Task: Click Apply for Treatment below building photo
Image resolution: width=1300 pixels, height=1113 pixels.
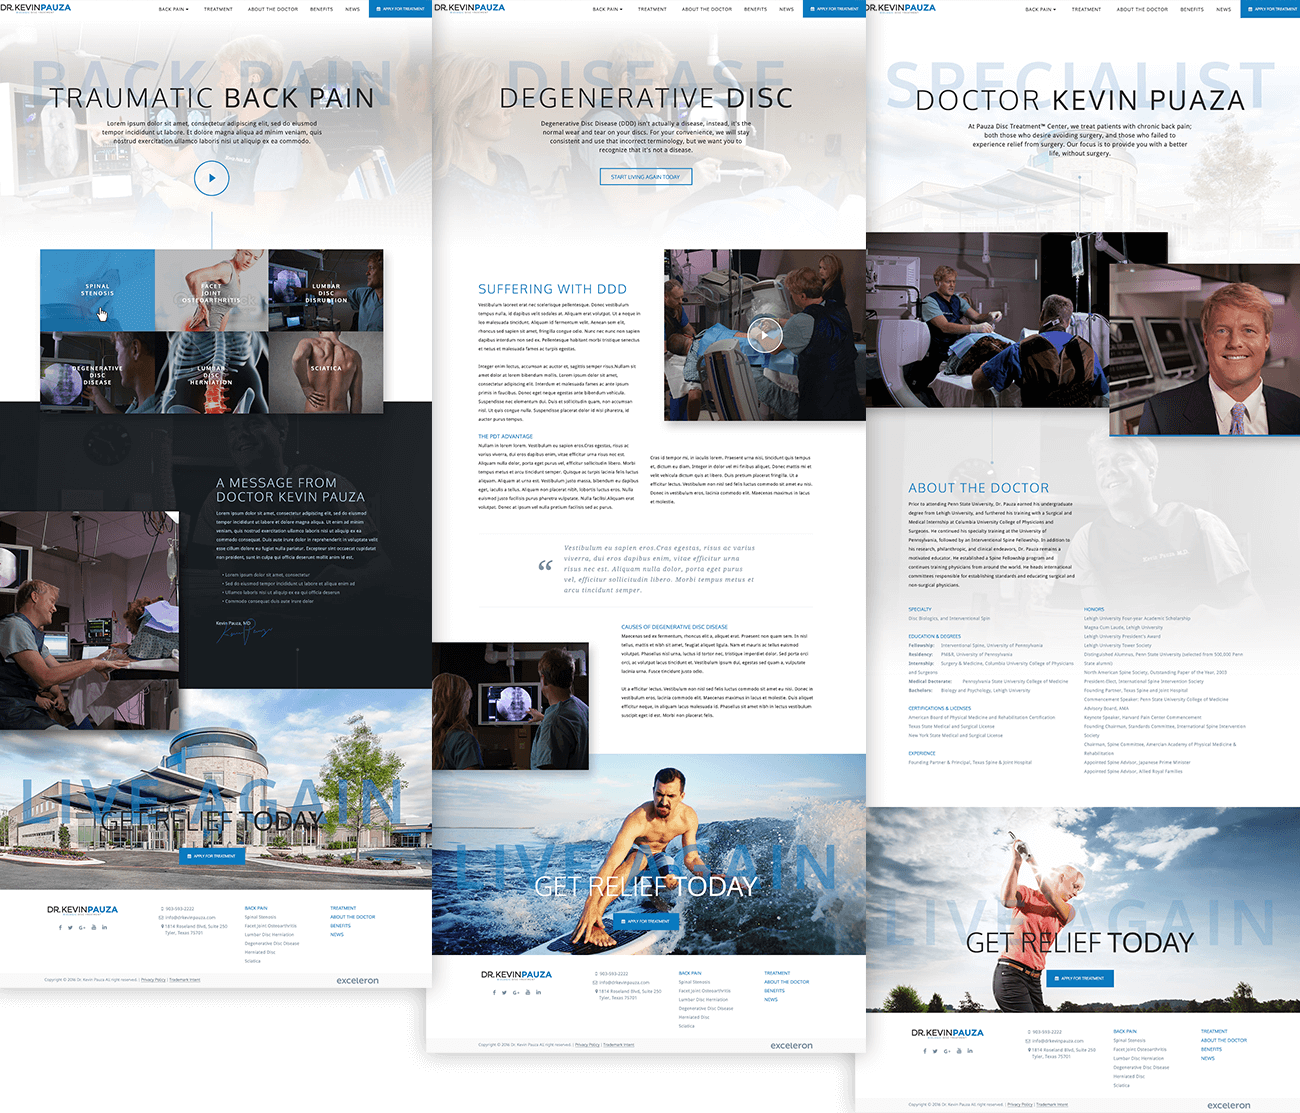Action: pyautogui.click(x=212, y=856)
